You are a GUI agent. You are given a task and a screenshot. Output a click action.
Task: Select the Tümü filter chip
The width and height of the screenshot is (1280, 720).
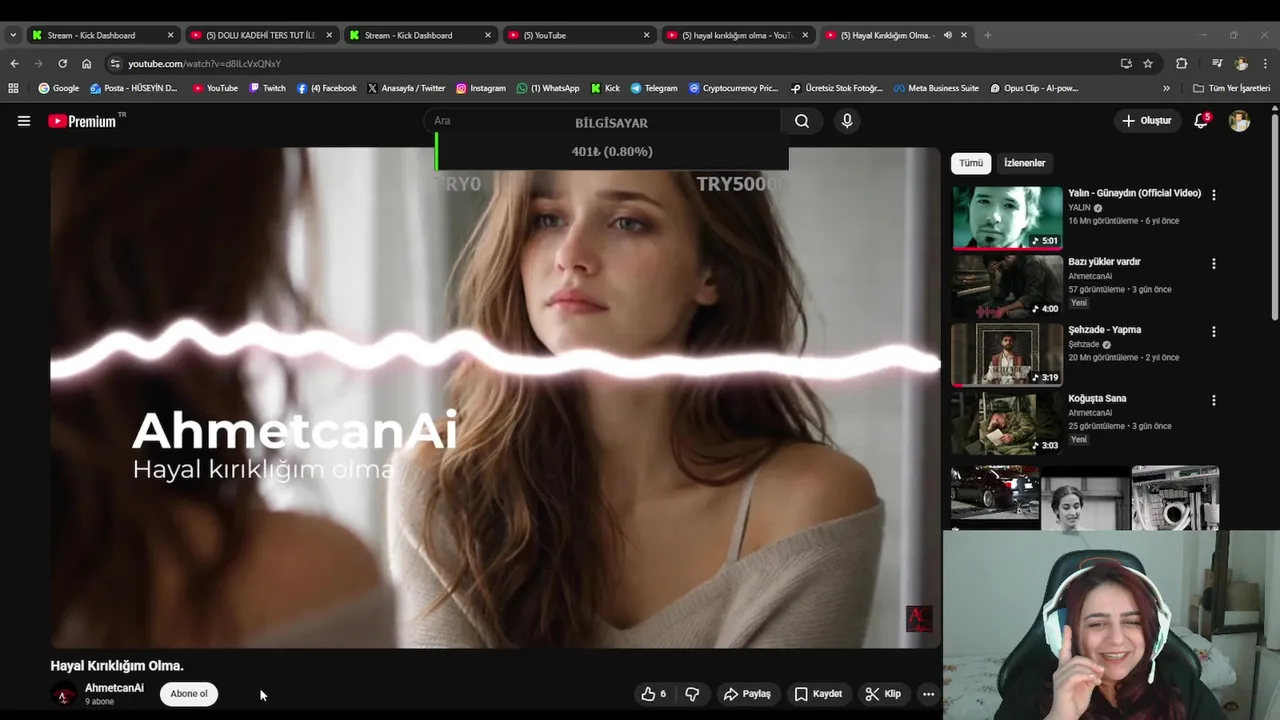[971, 163]
